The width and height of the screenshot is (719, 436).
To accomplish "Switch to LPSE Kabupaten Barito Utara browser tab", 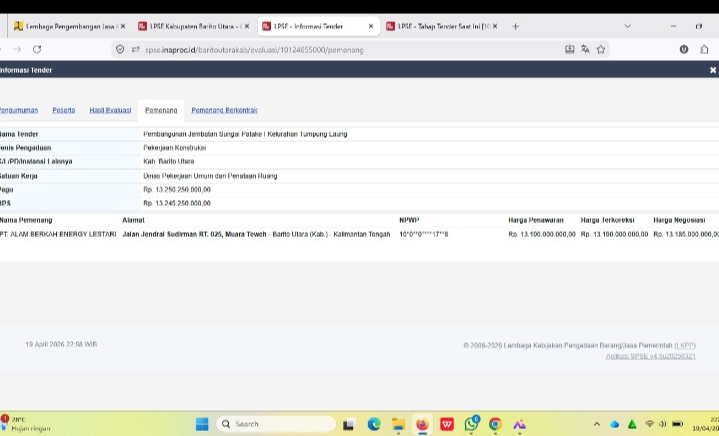I will [x=191, y=26].
